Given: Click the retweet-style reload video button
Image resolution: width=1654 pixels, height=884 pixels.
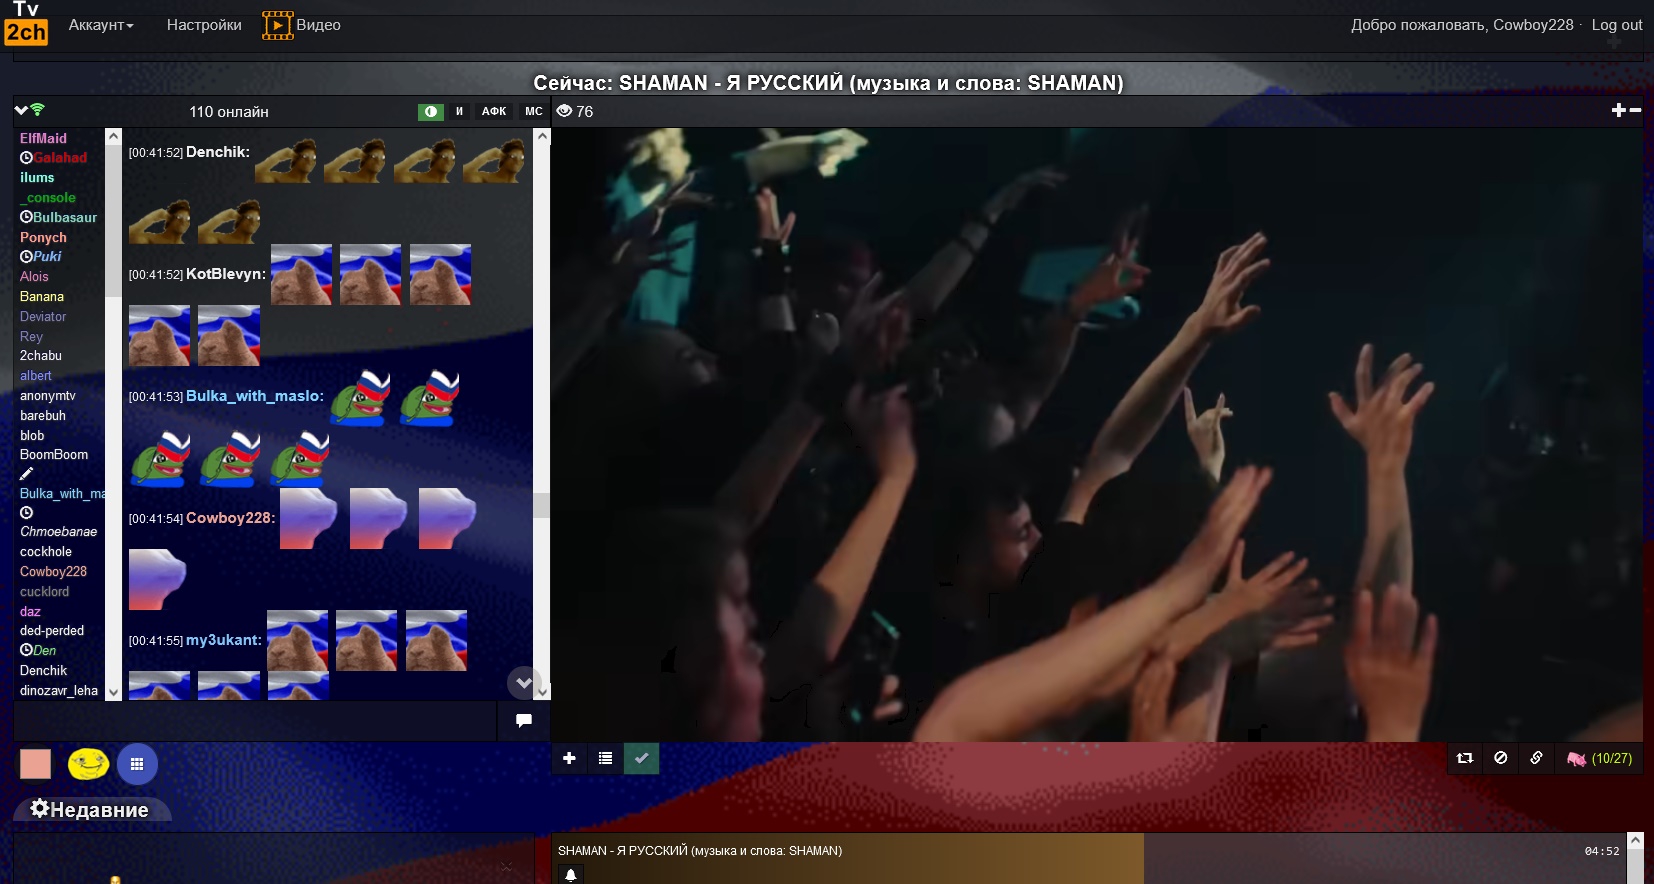Looking at the screenshot, I should point(1465,758).
